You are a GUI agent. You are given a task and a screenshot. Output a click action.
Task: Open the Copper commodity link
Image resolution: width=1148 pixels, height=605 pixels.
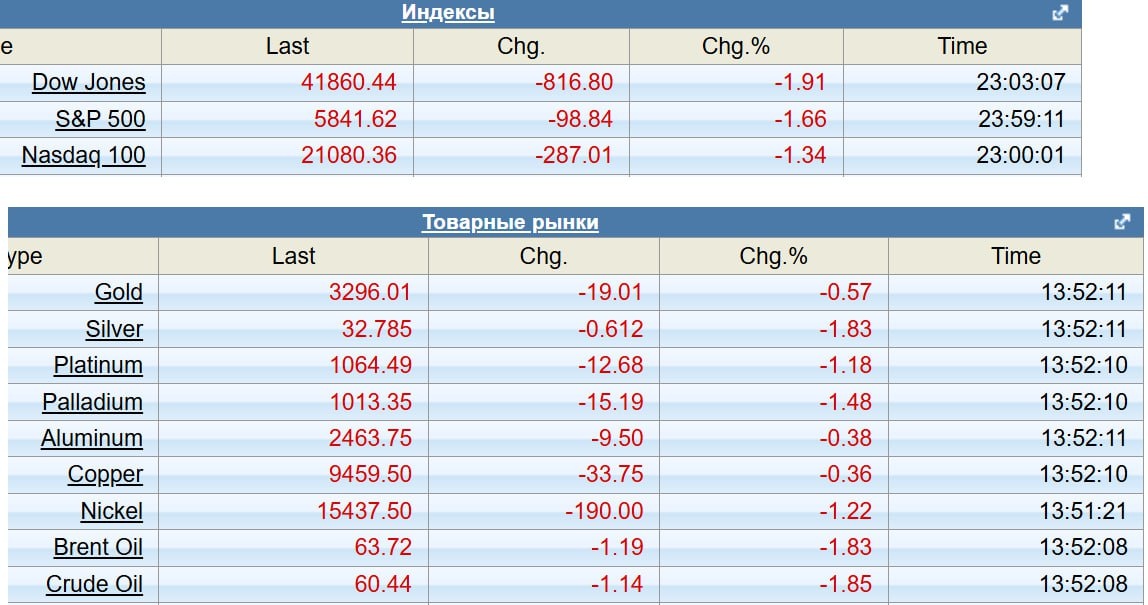[105, 474]
